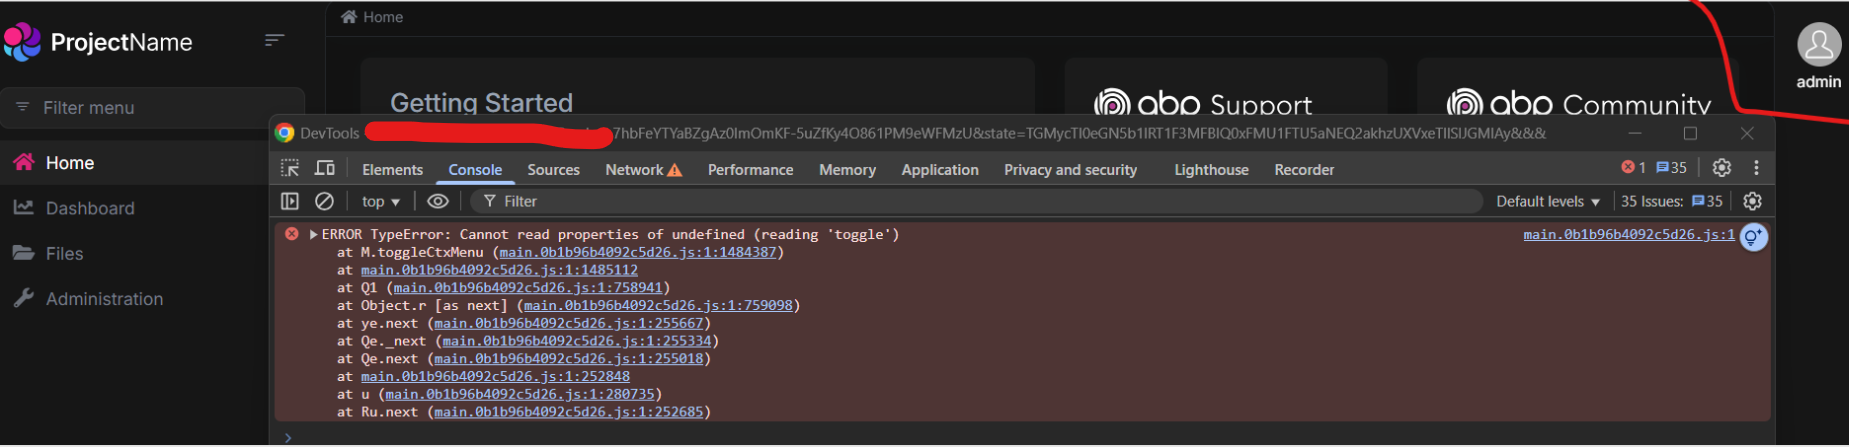Image resolution: width=1849 pixels, height=447 pixels.
Task: Open the toggleCtxMenu source link
Action: 638,253
